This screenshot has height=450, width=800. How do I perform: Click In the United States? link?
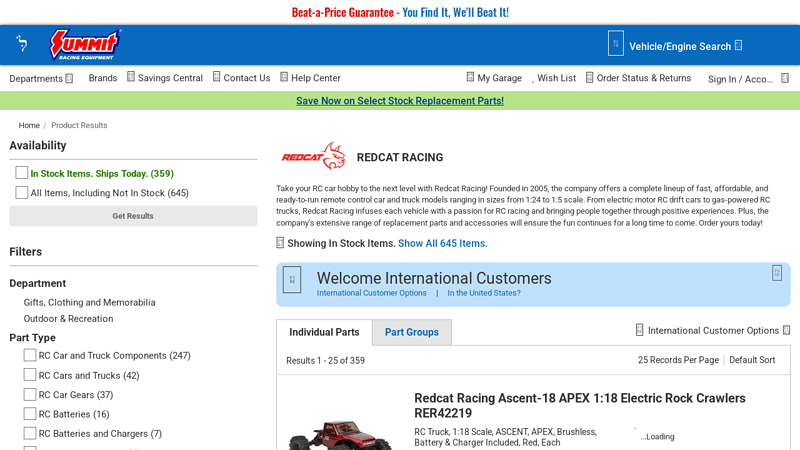point(484,293)
